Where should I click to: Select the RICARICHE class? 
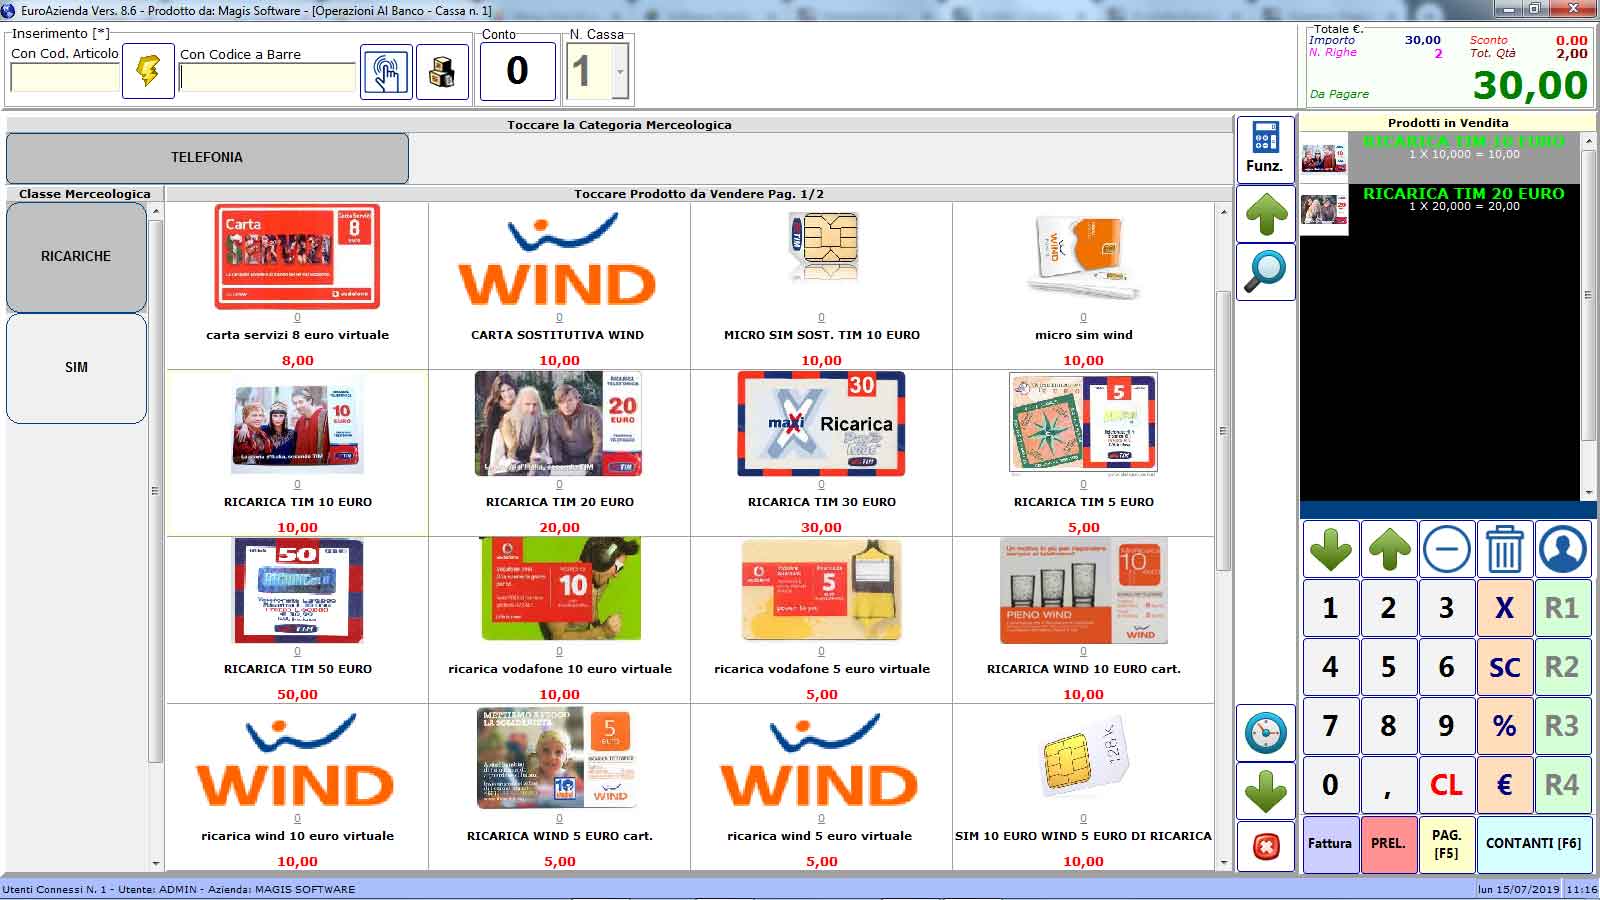tap(76, 257)
